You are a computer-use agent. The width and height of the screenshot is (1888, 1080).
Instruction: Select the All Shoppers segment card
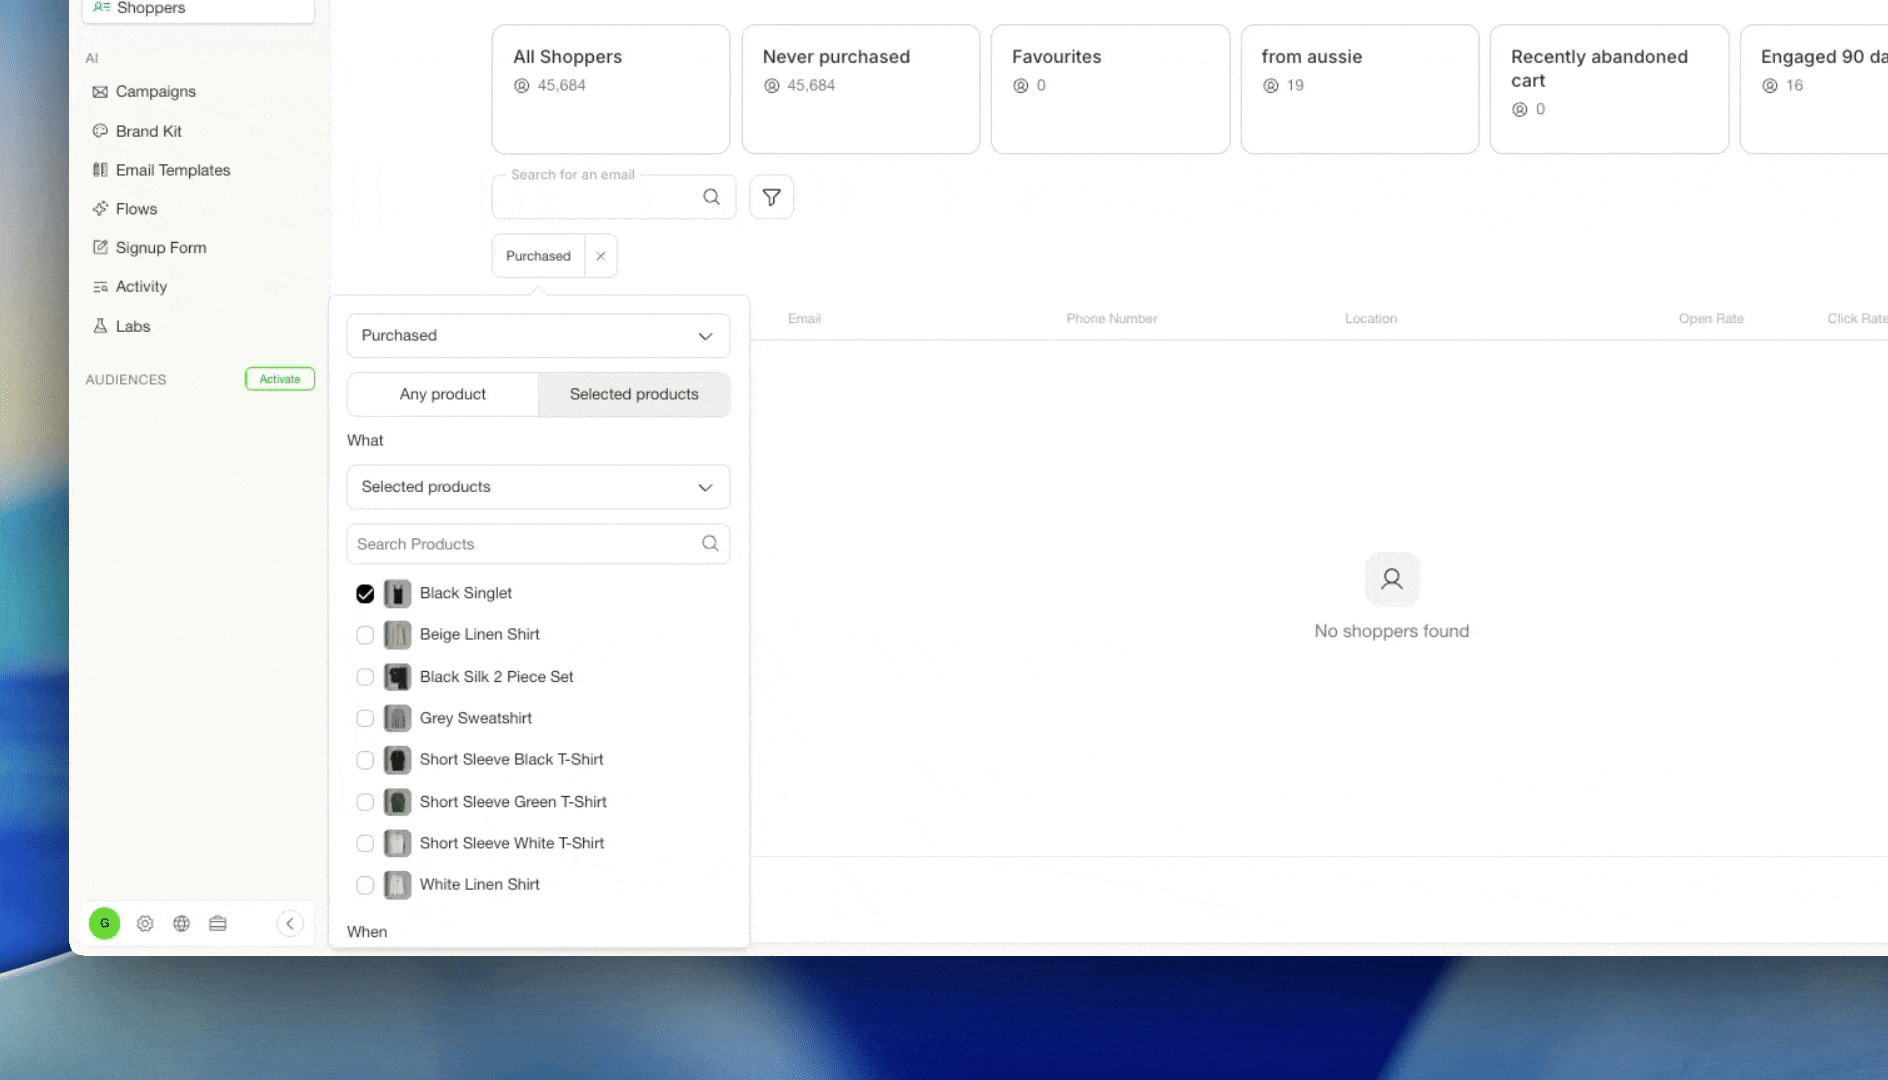610,89
